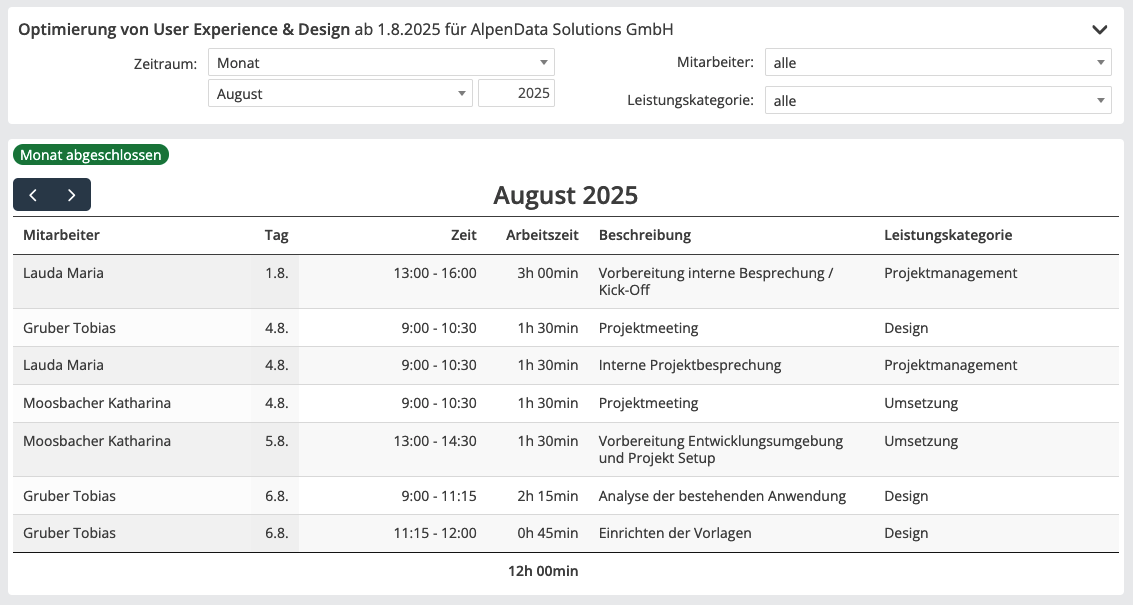Open the Mitarbeiter filter dropdown
Screen dimensions: 1133x605
[938, 63]
